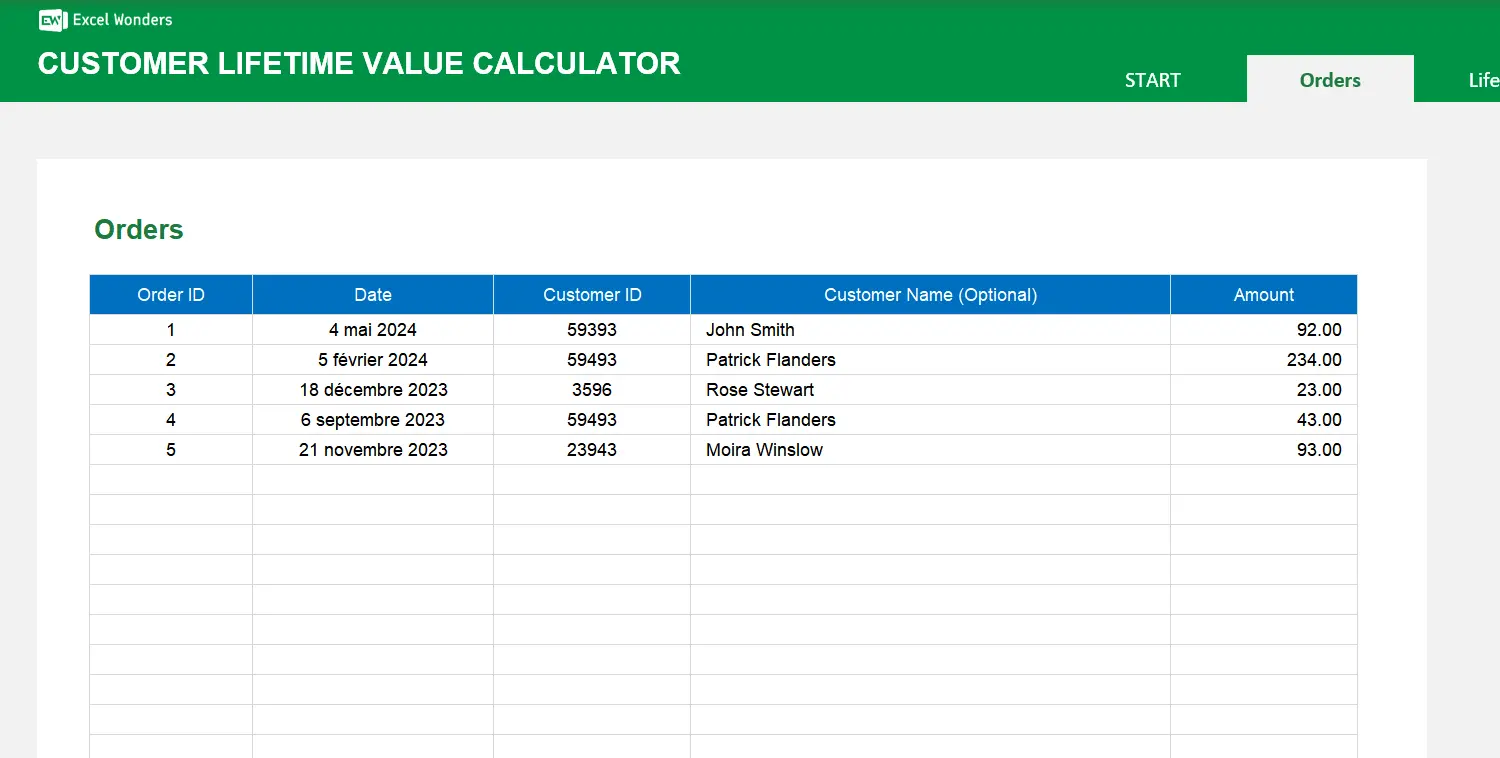1500x758 pixels.
Task: Click the date cell showing 4 mai 2024
Action: pos(372,329)
